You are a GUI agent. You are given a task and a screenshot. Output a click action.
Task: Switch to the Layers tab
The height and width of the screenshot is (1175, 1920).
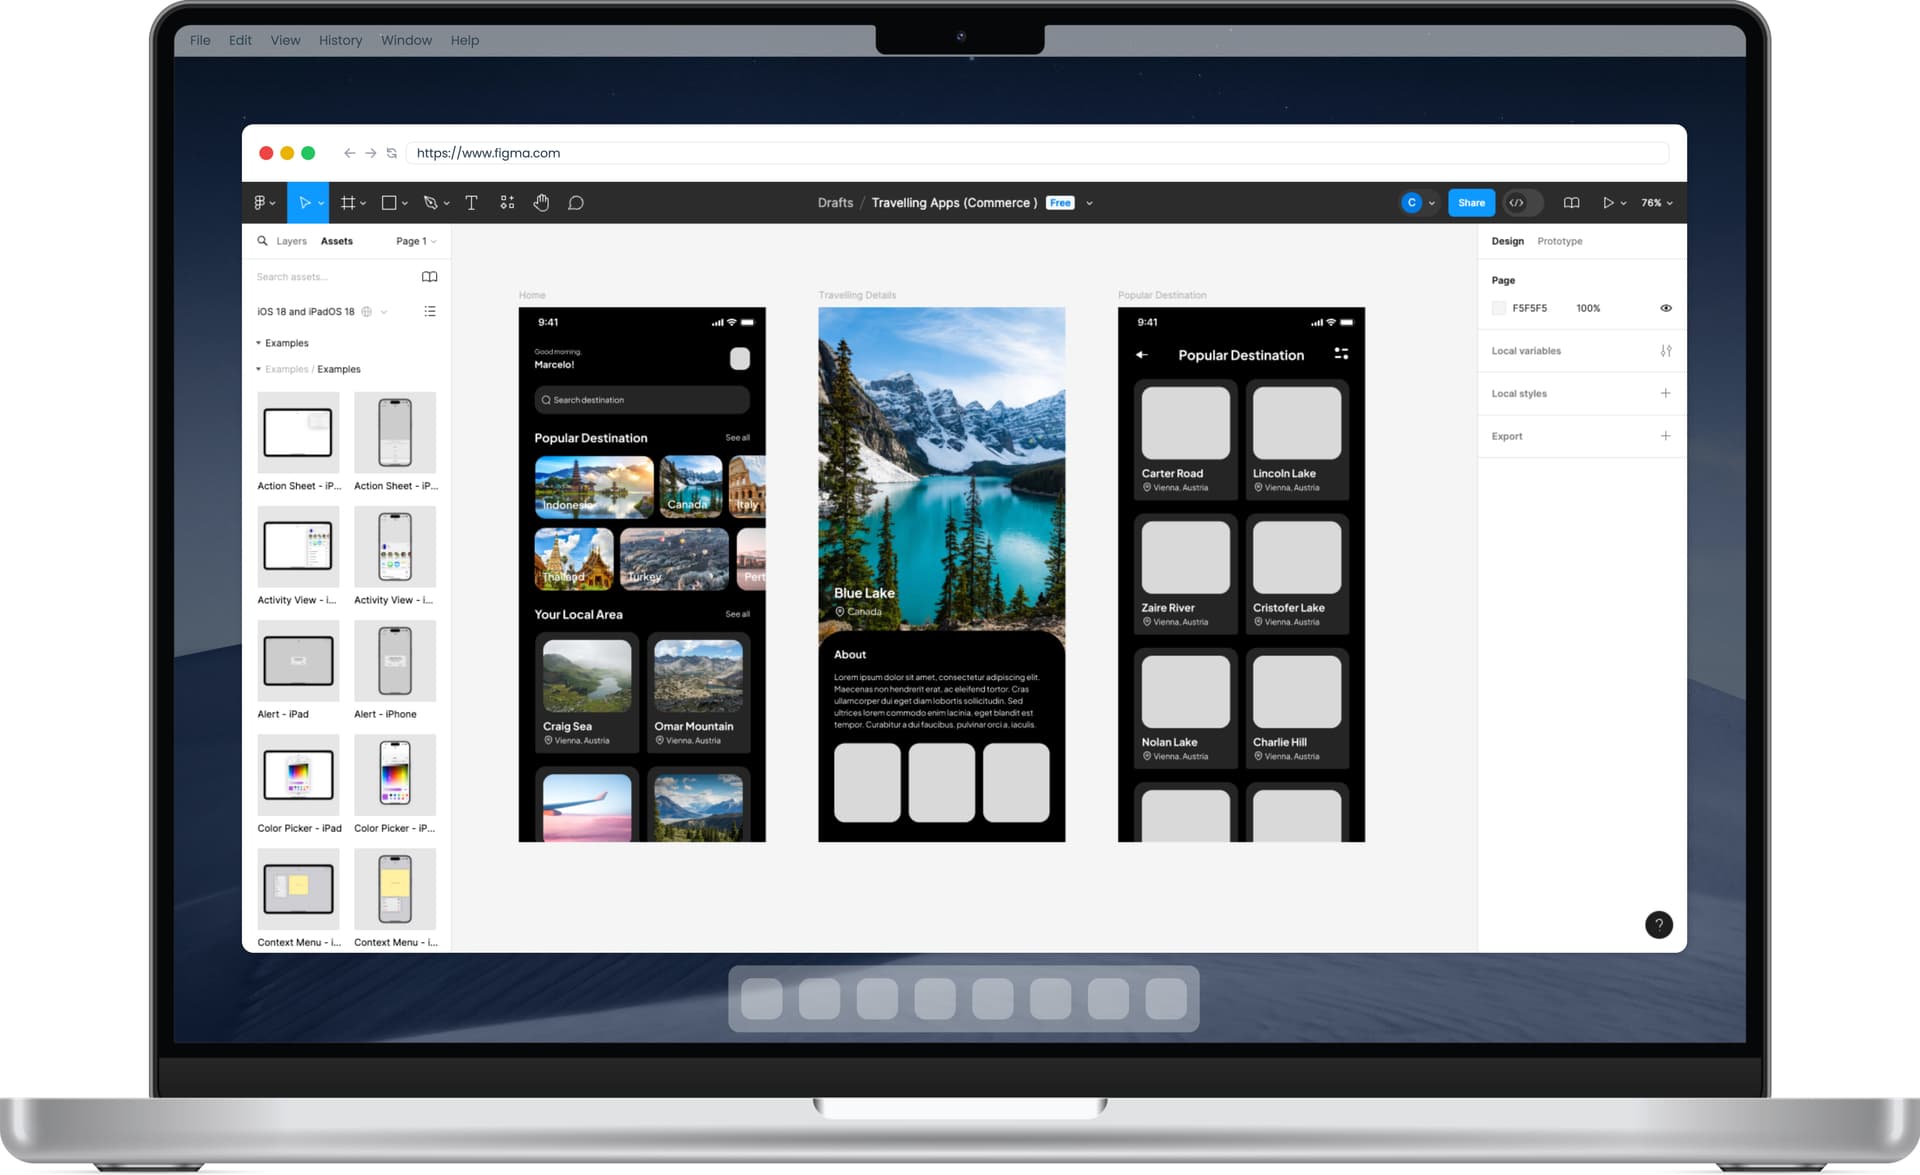pos(291,241)
